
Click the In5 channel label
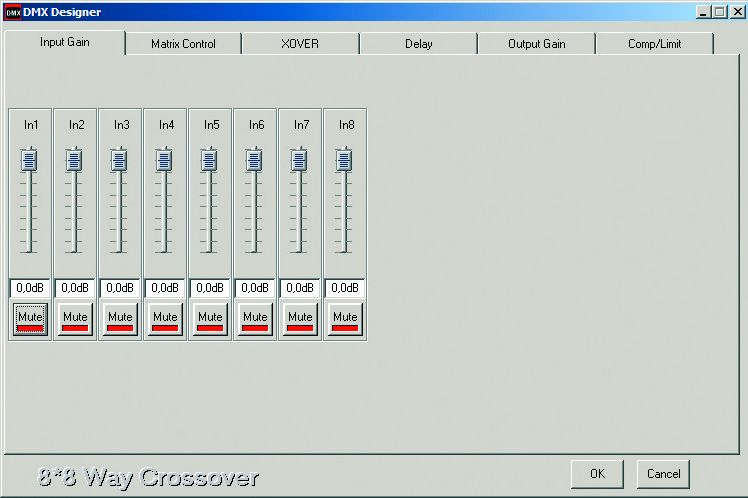pyautogui.click(x=211, y=125)
